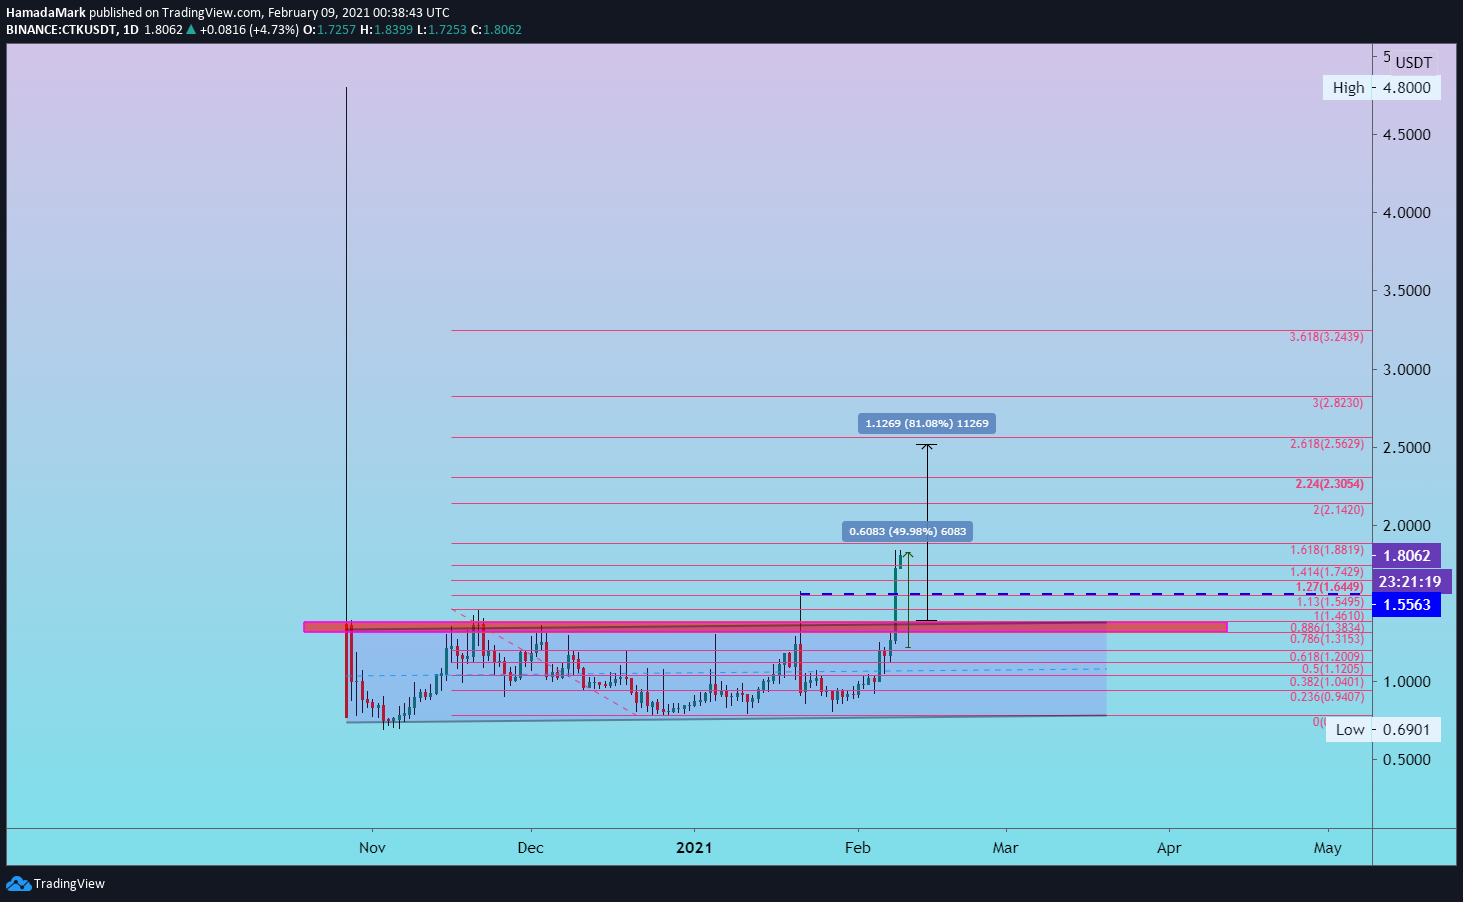The width and height of the screenshot is (1463, 902).
Task: Click the 4.0000 price axis label
Action: tap(1407, 213)
